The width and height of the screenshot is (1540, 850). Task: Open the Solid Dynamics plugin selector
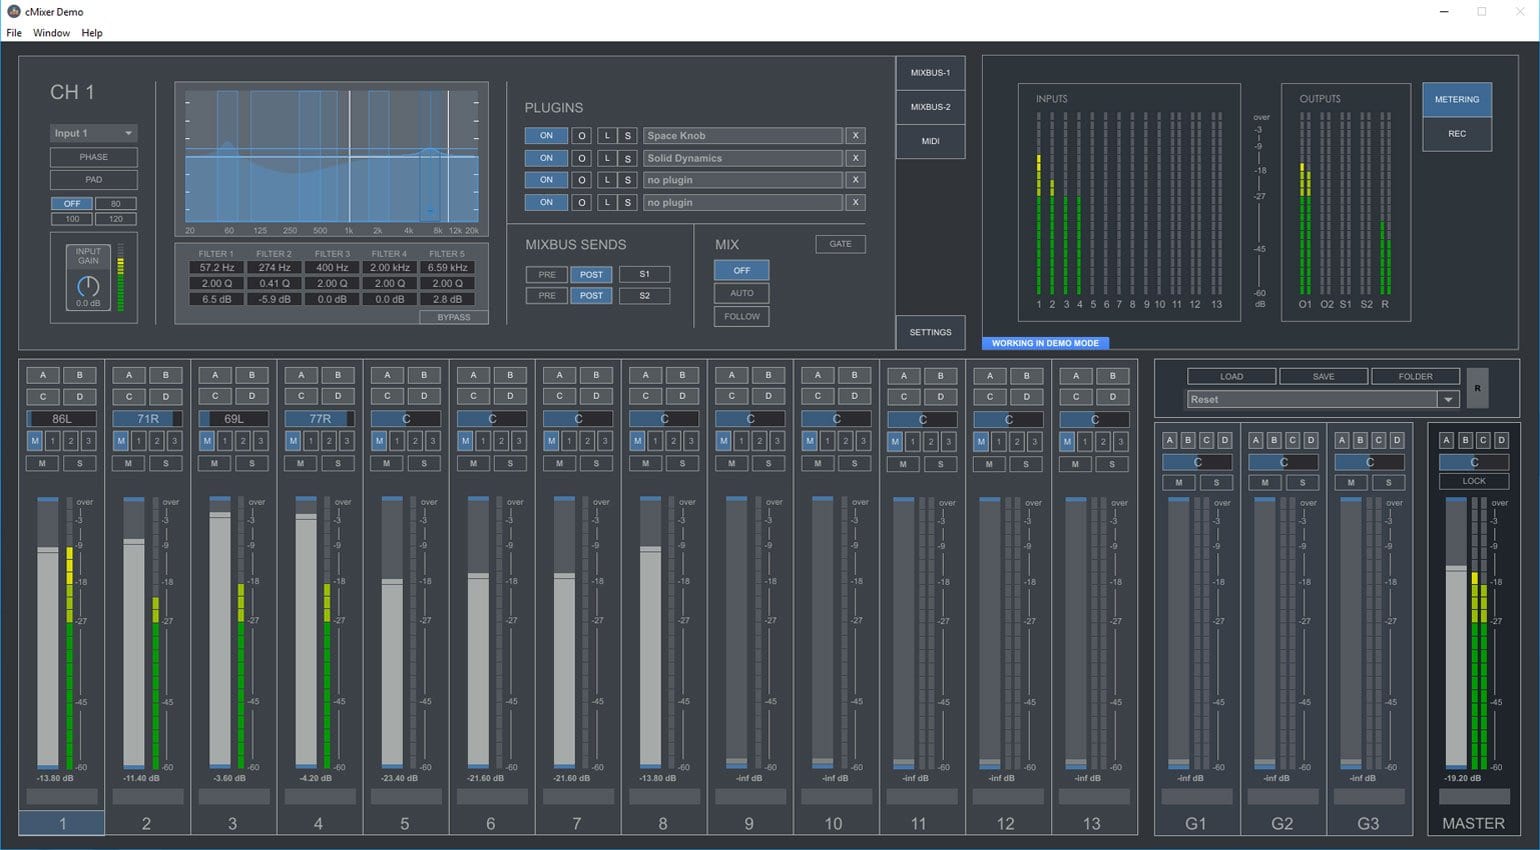pyautogui.click(x=742, y=158)
